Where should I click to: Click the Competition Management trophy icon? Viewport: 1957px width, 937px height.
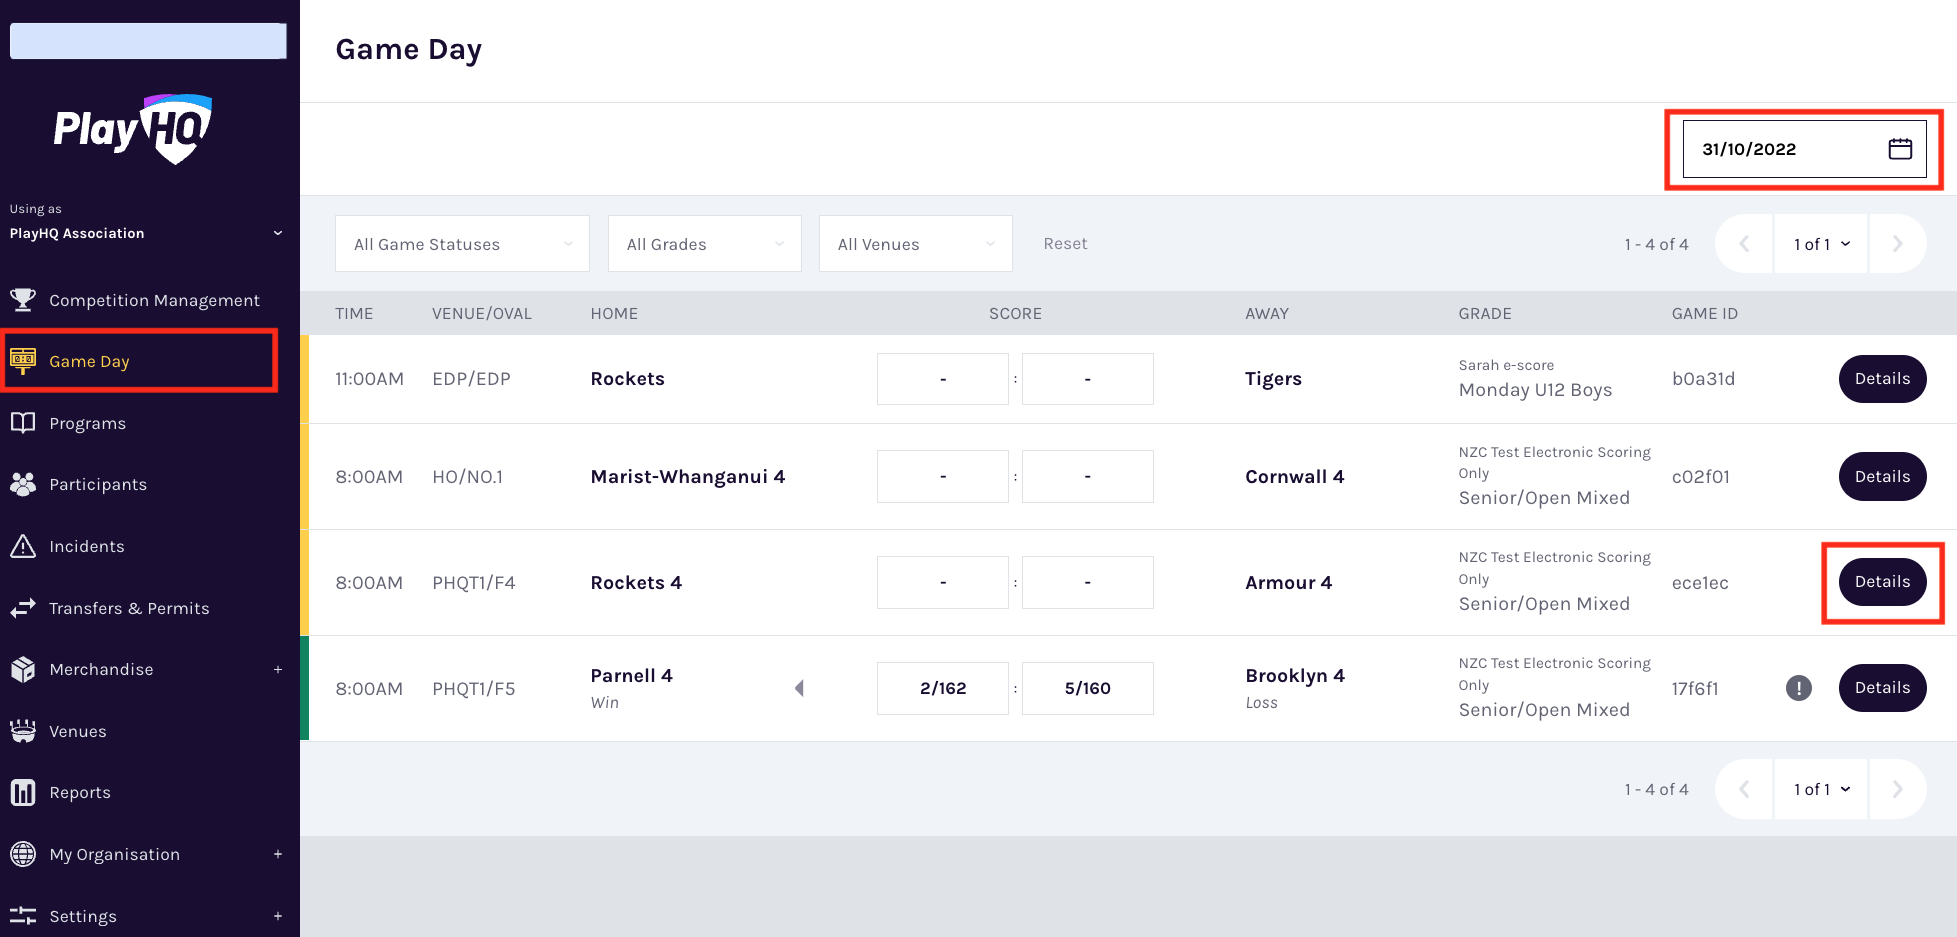tap(23, 300)
